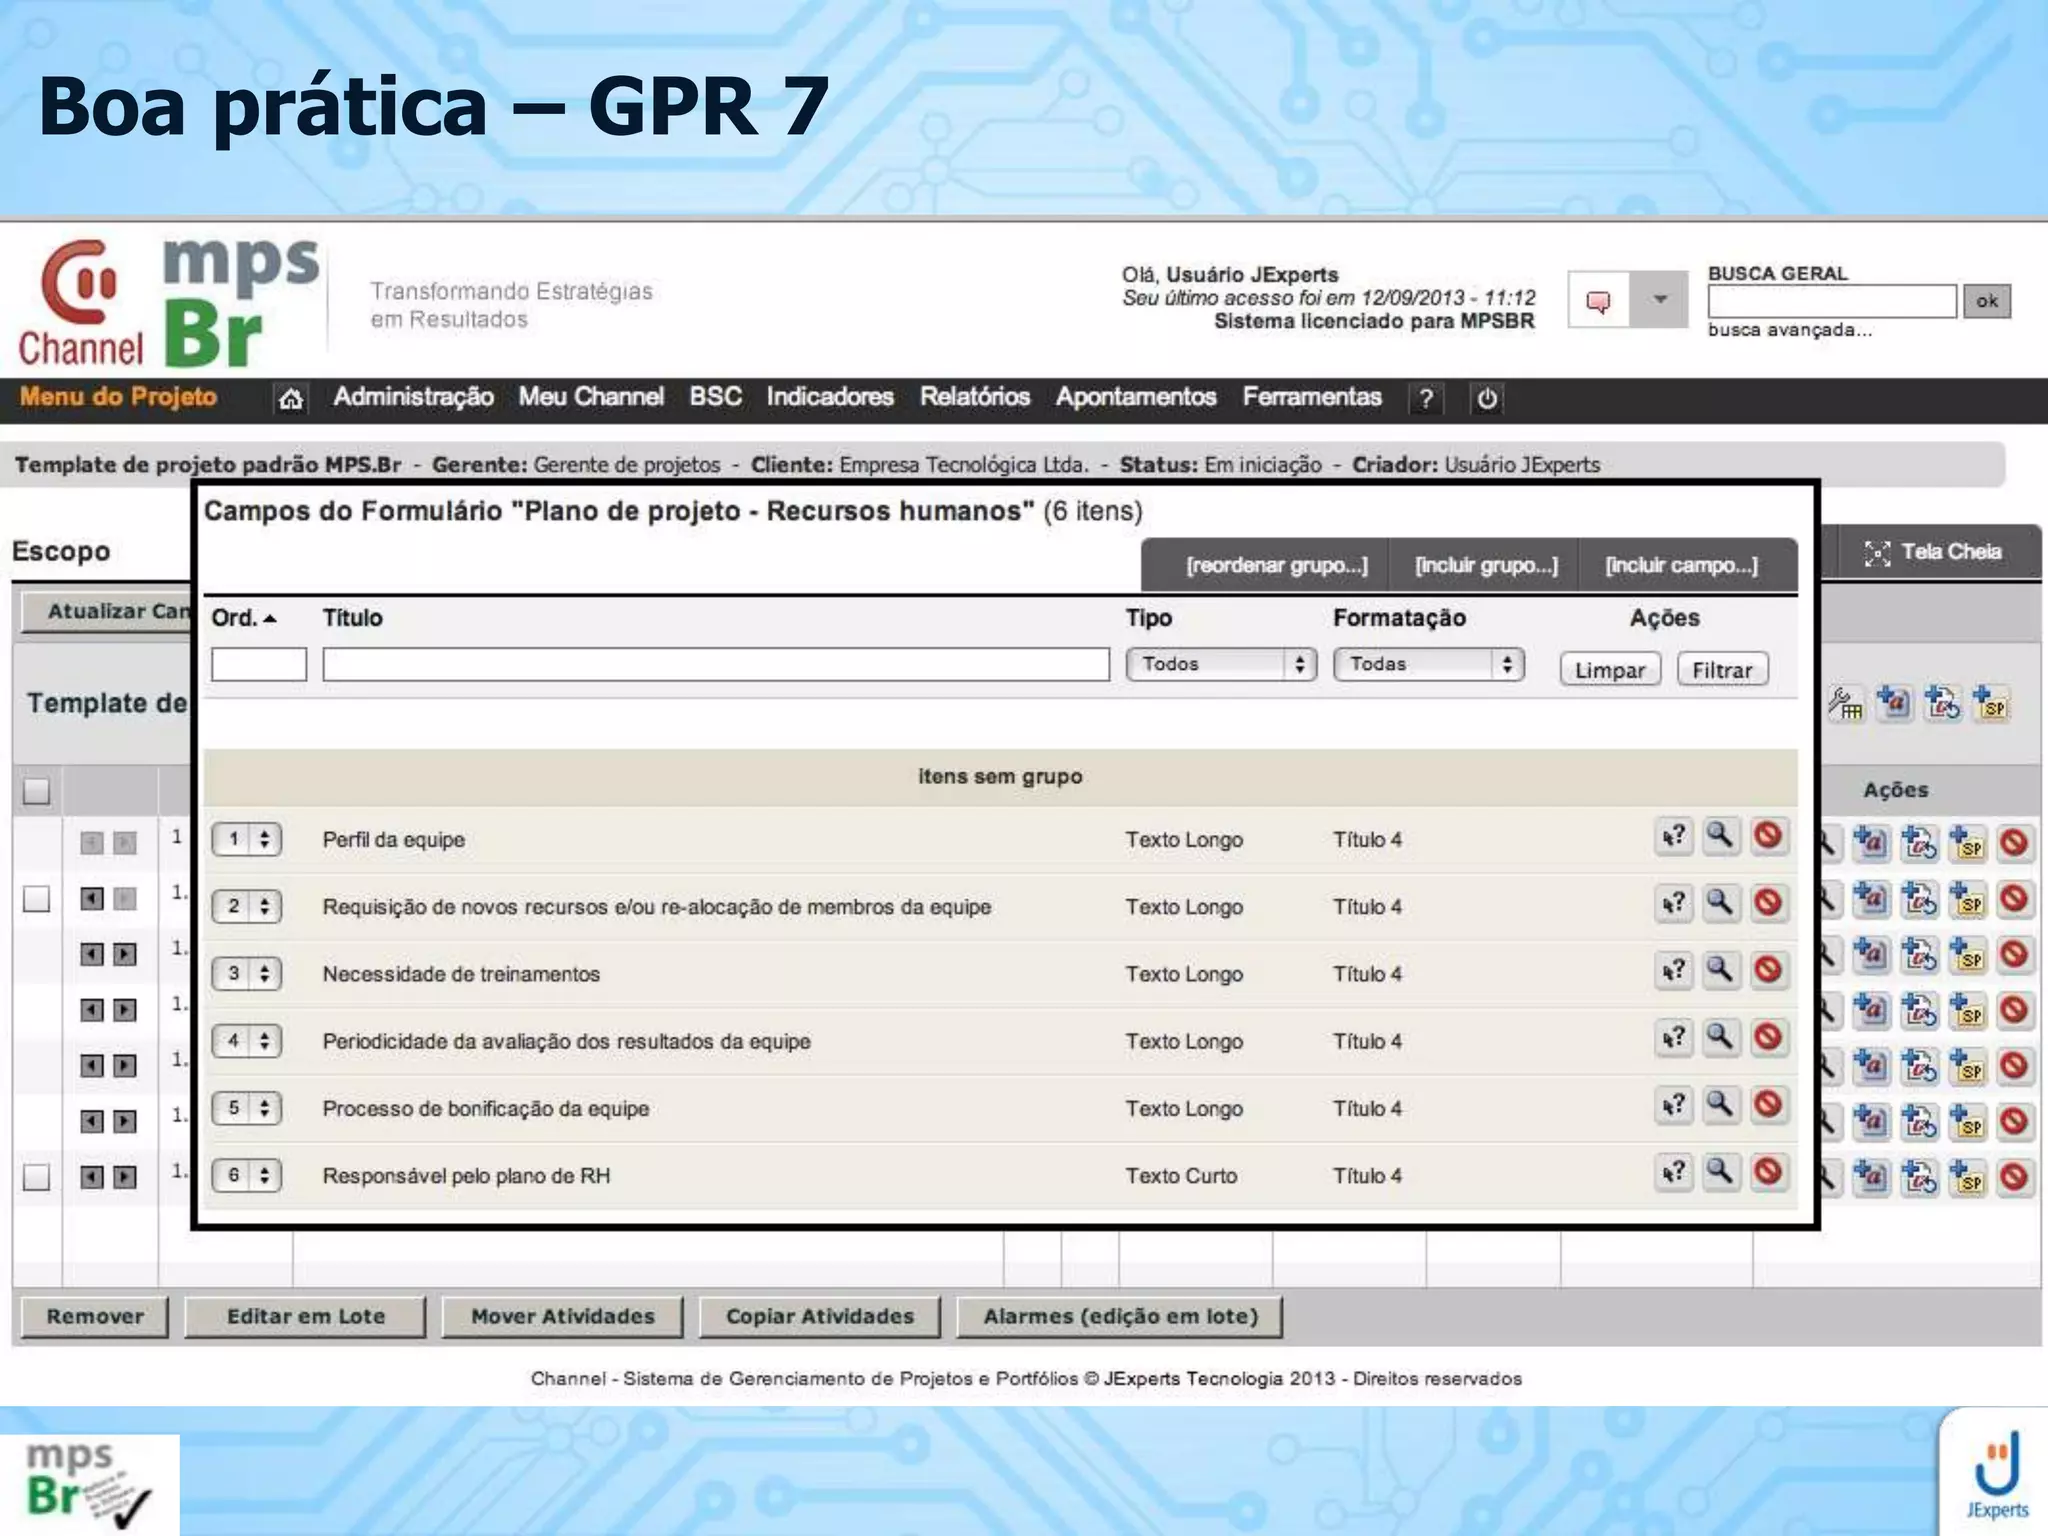
Task: Click Editar em Lote button
Action: pyautogui.click(x=306, y=1317)
